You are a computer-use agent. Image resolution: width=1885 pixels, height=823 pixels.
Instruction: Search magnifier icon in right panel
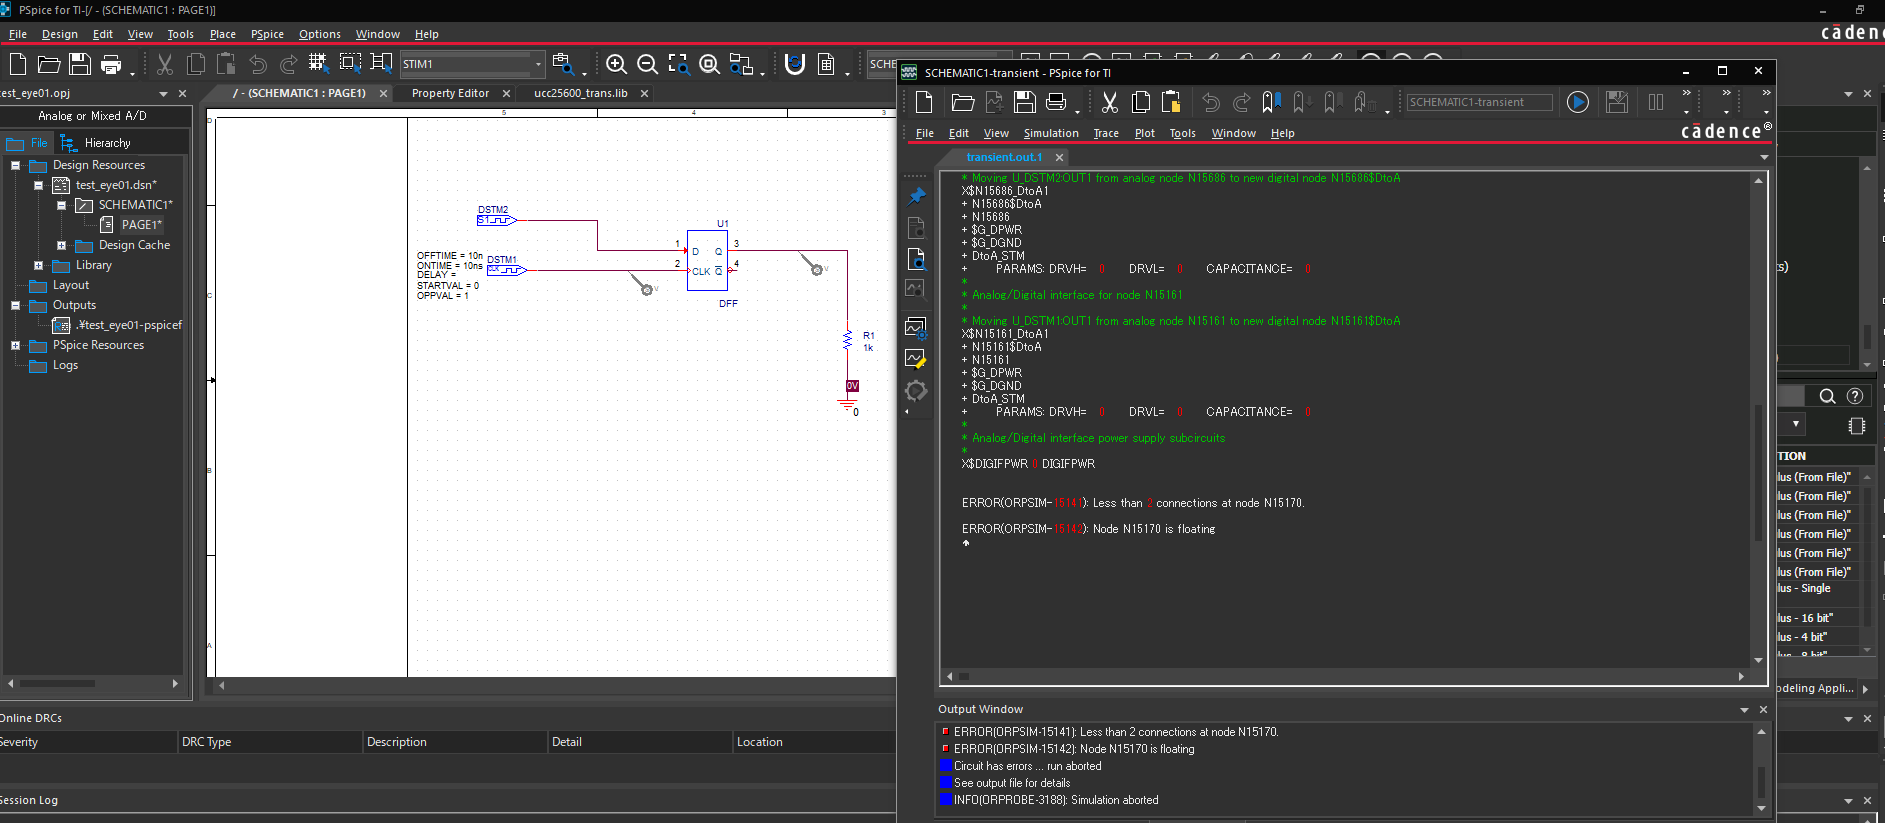pyautogui.click(x=1827, y=396)
